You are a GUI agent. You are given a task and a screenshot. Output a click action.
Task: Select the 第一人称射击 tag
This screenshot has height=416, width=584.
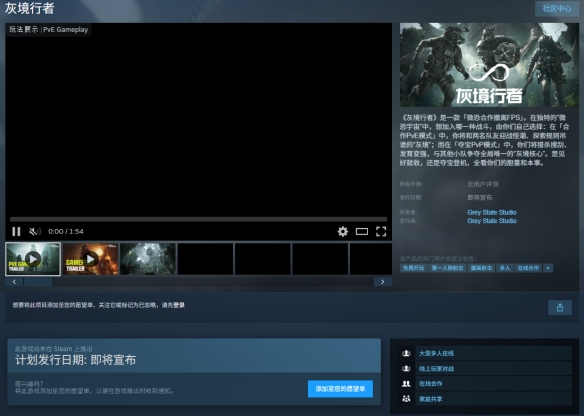pos(447,268)
